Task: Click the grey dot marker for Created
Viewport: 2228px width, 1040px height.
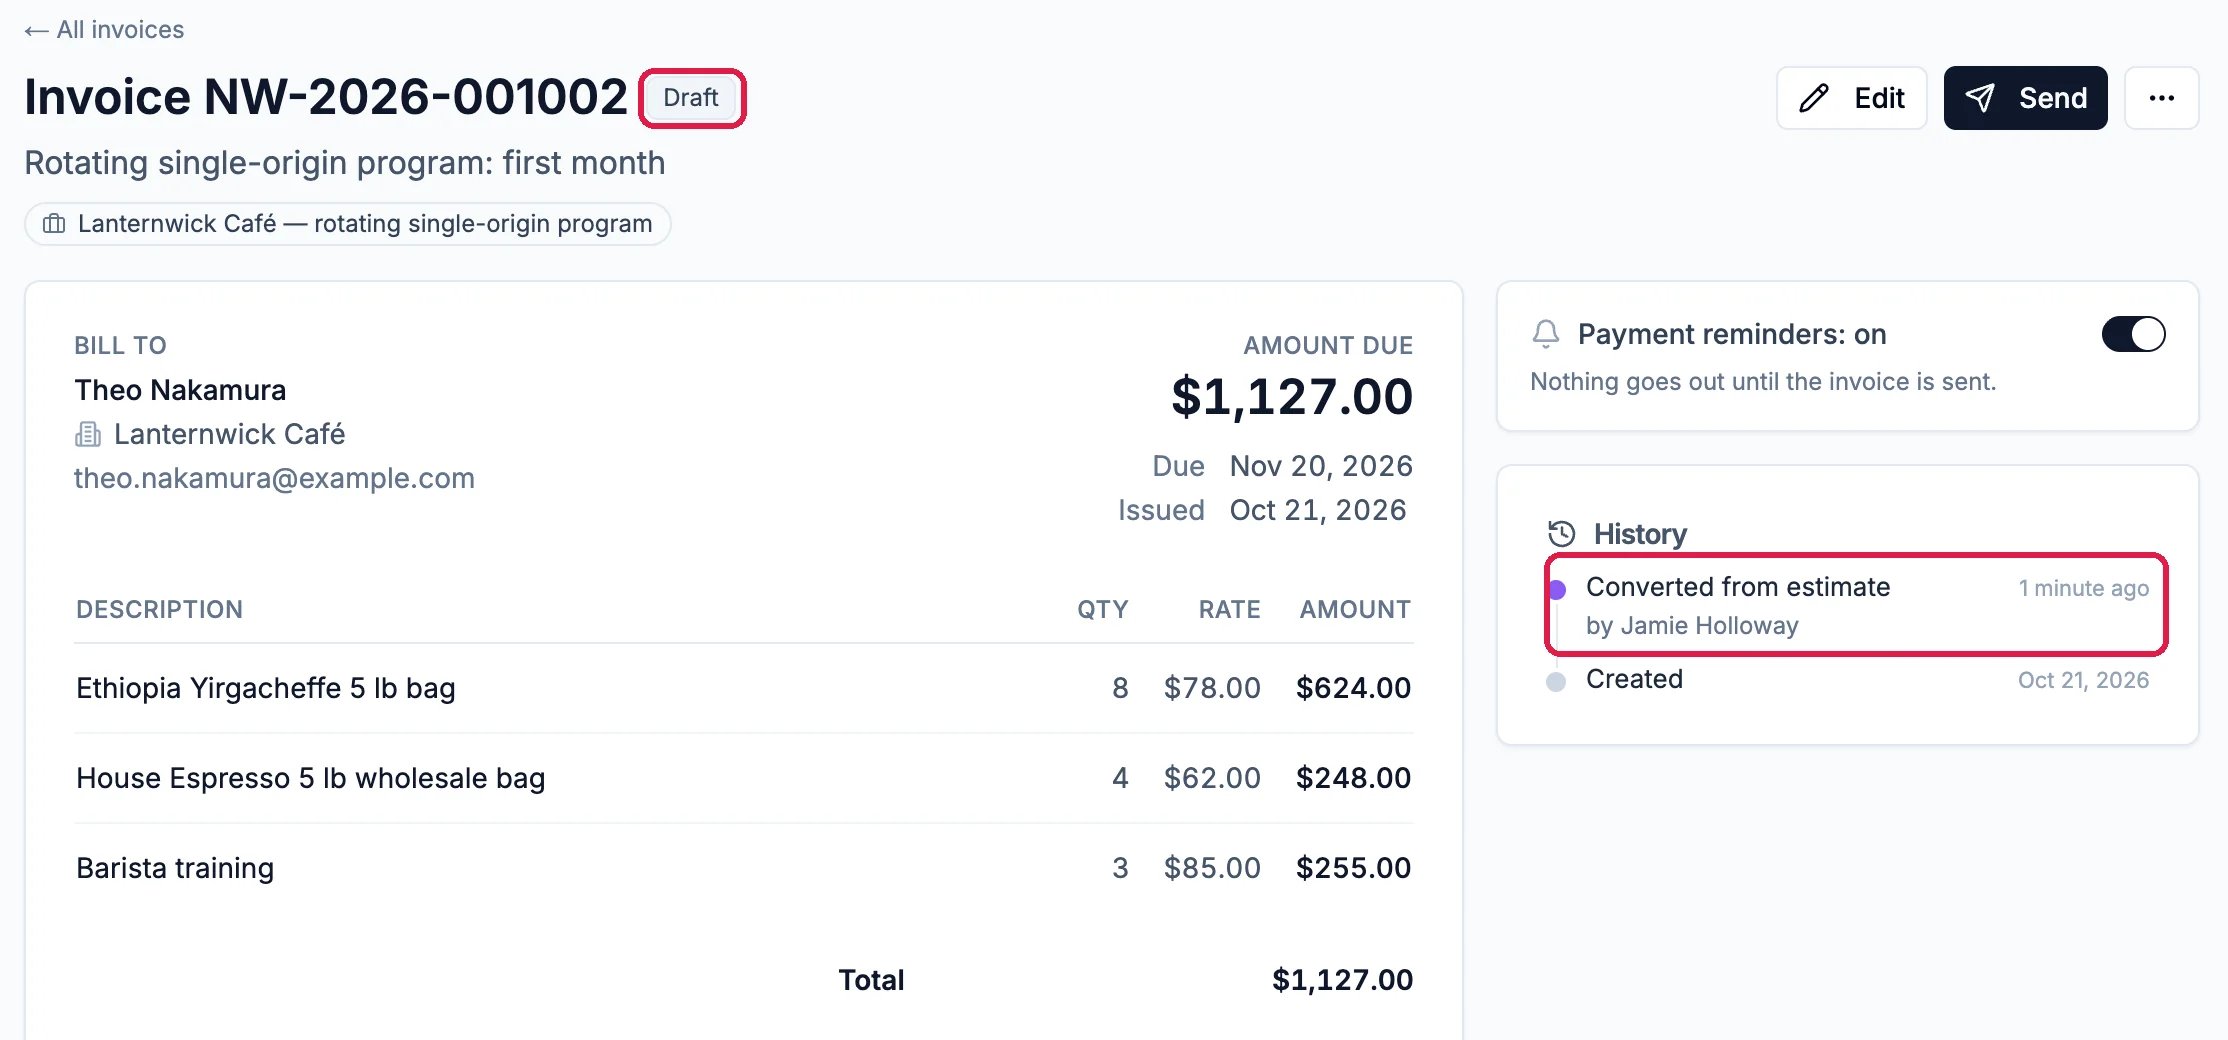Action: pos(1556,682)
